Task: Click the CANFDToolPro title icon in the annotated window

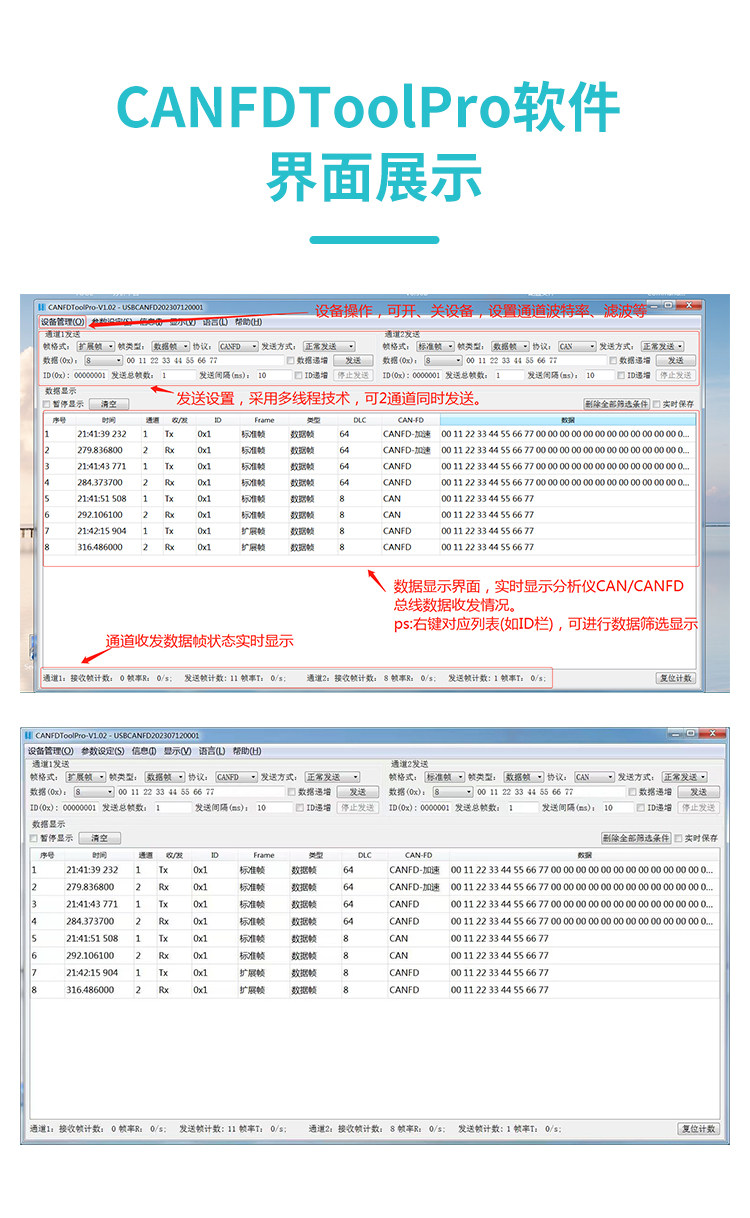Action: pyautogui.click(x=42, y=307)
